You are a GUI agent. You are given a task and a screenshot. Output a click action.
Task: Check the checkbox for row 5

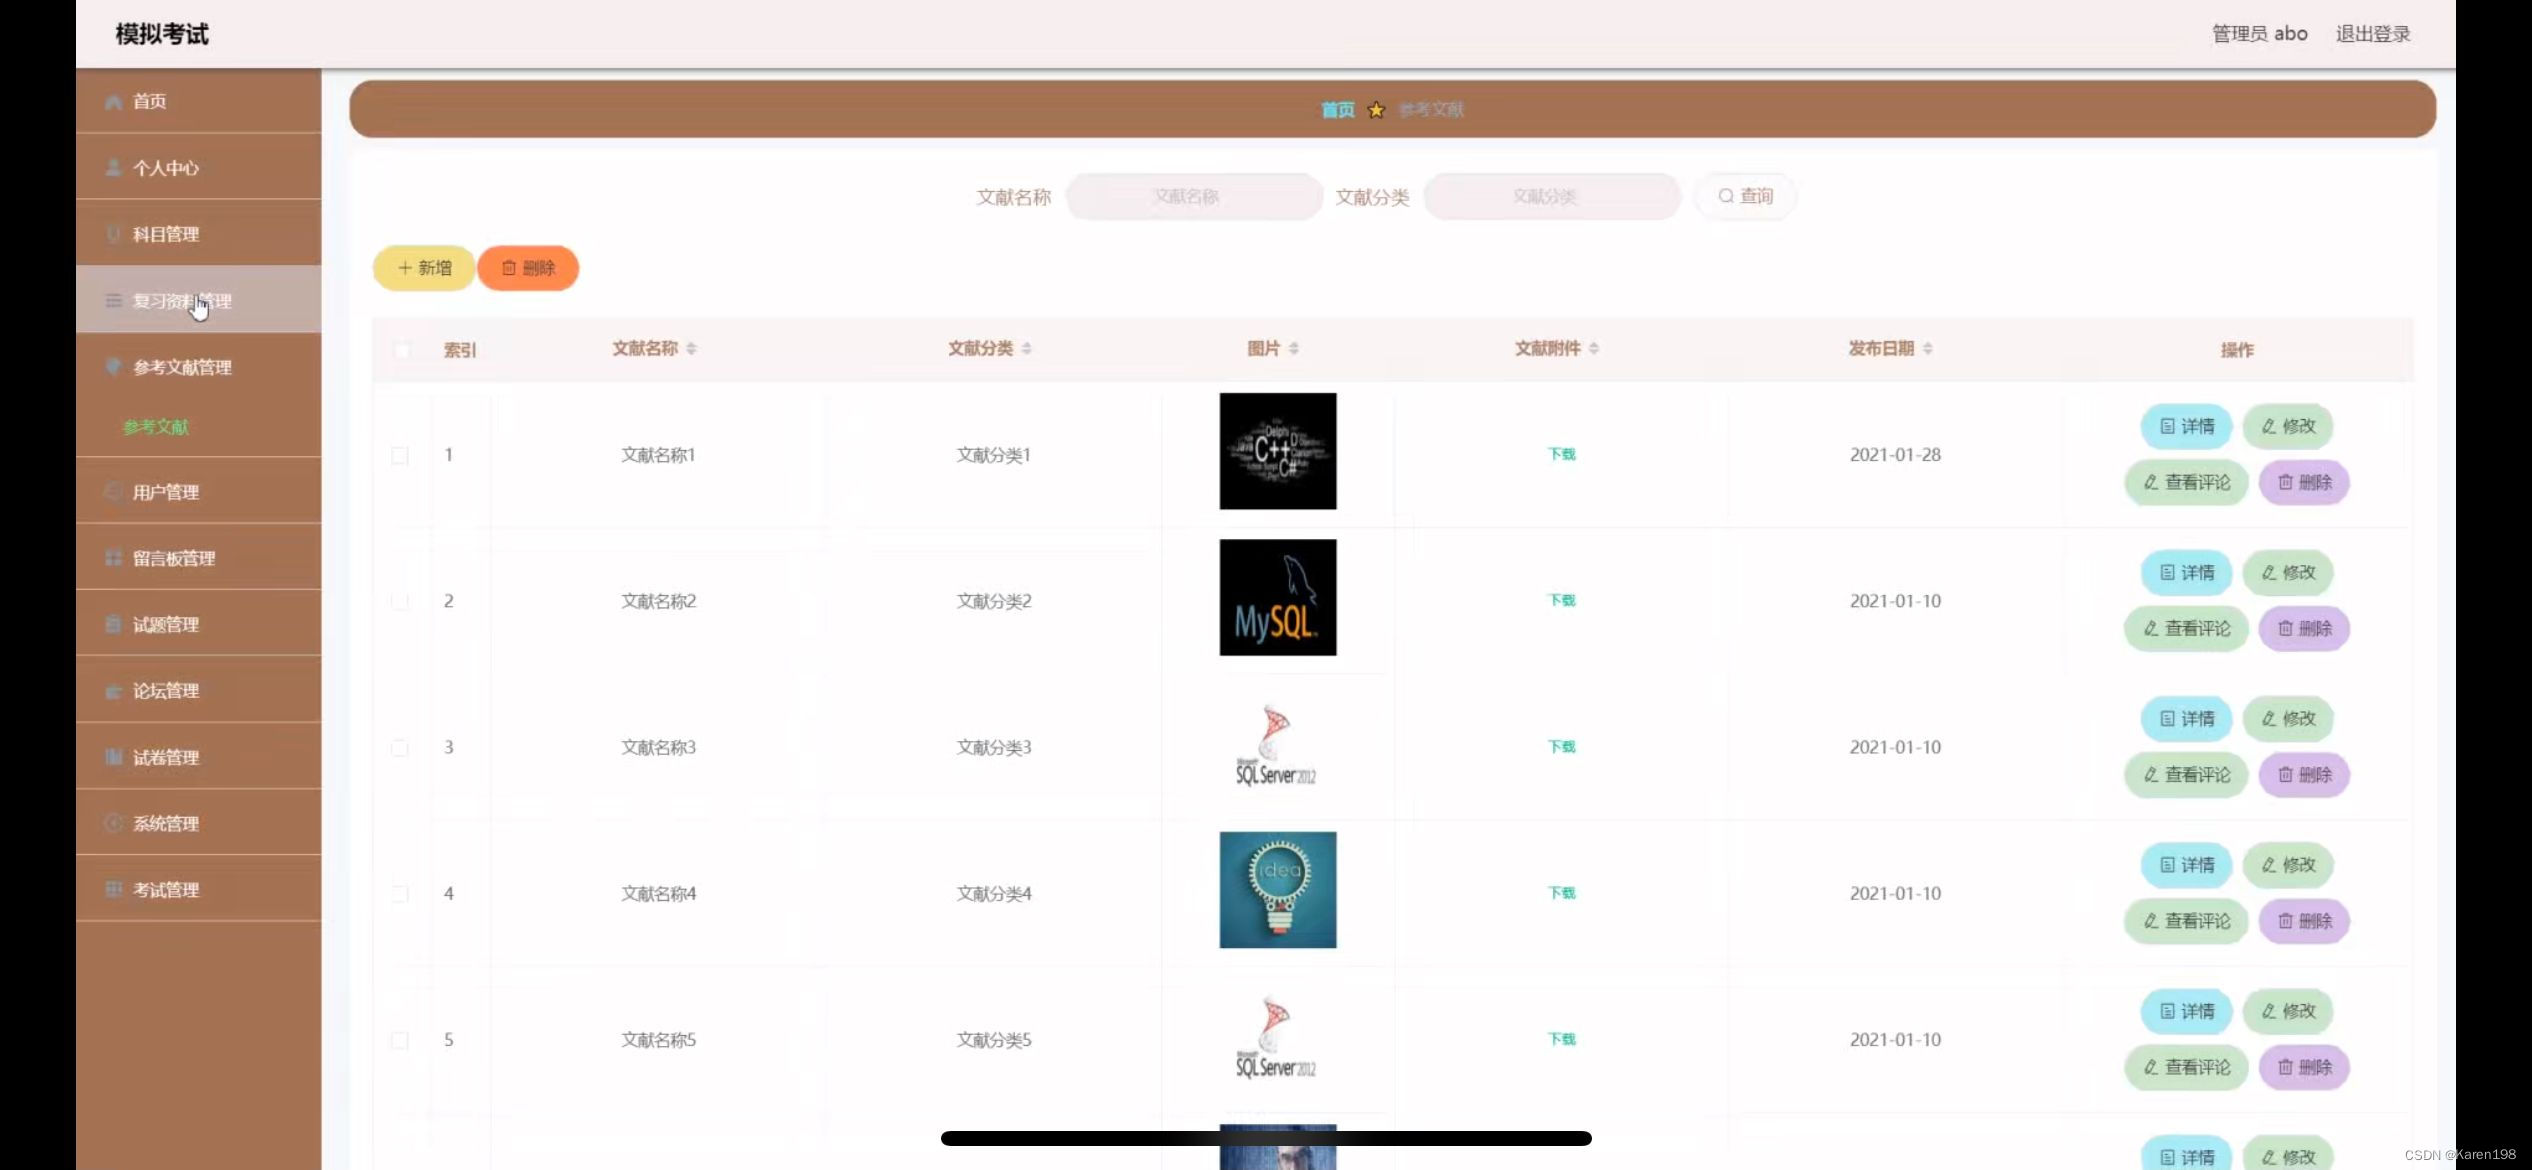400,1040
